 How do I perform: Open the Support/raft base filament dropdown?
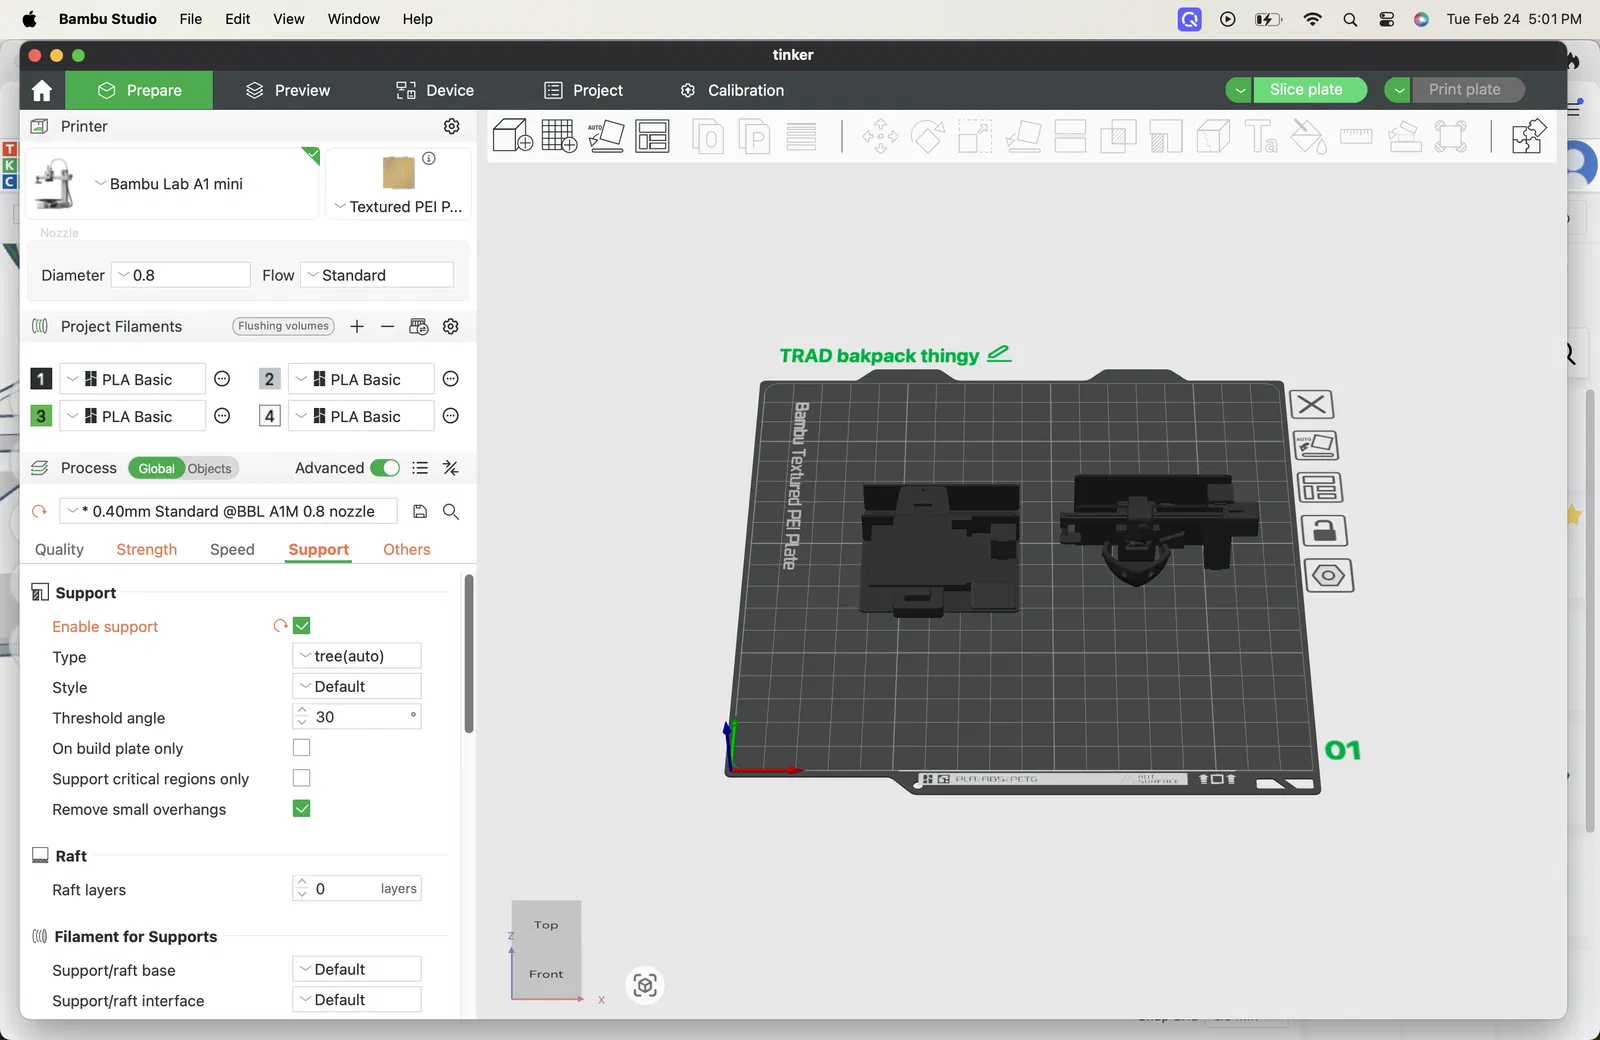[357, 969]
